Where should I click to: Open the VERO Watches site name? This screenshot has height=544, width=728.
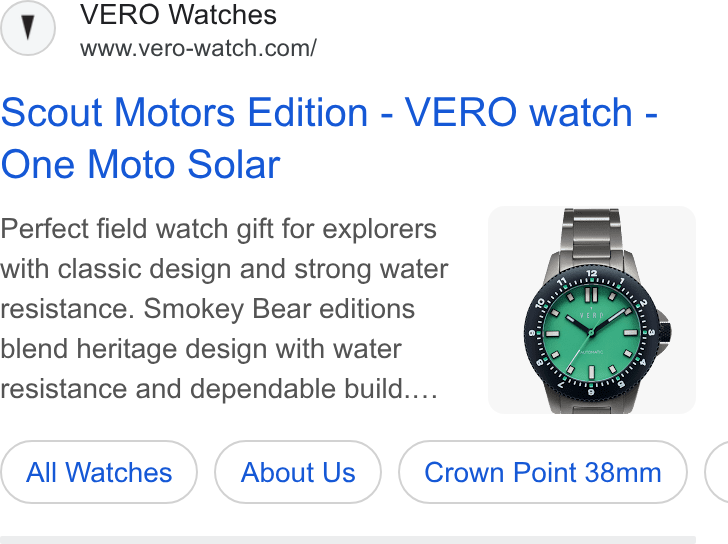point(178,15)
